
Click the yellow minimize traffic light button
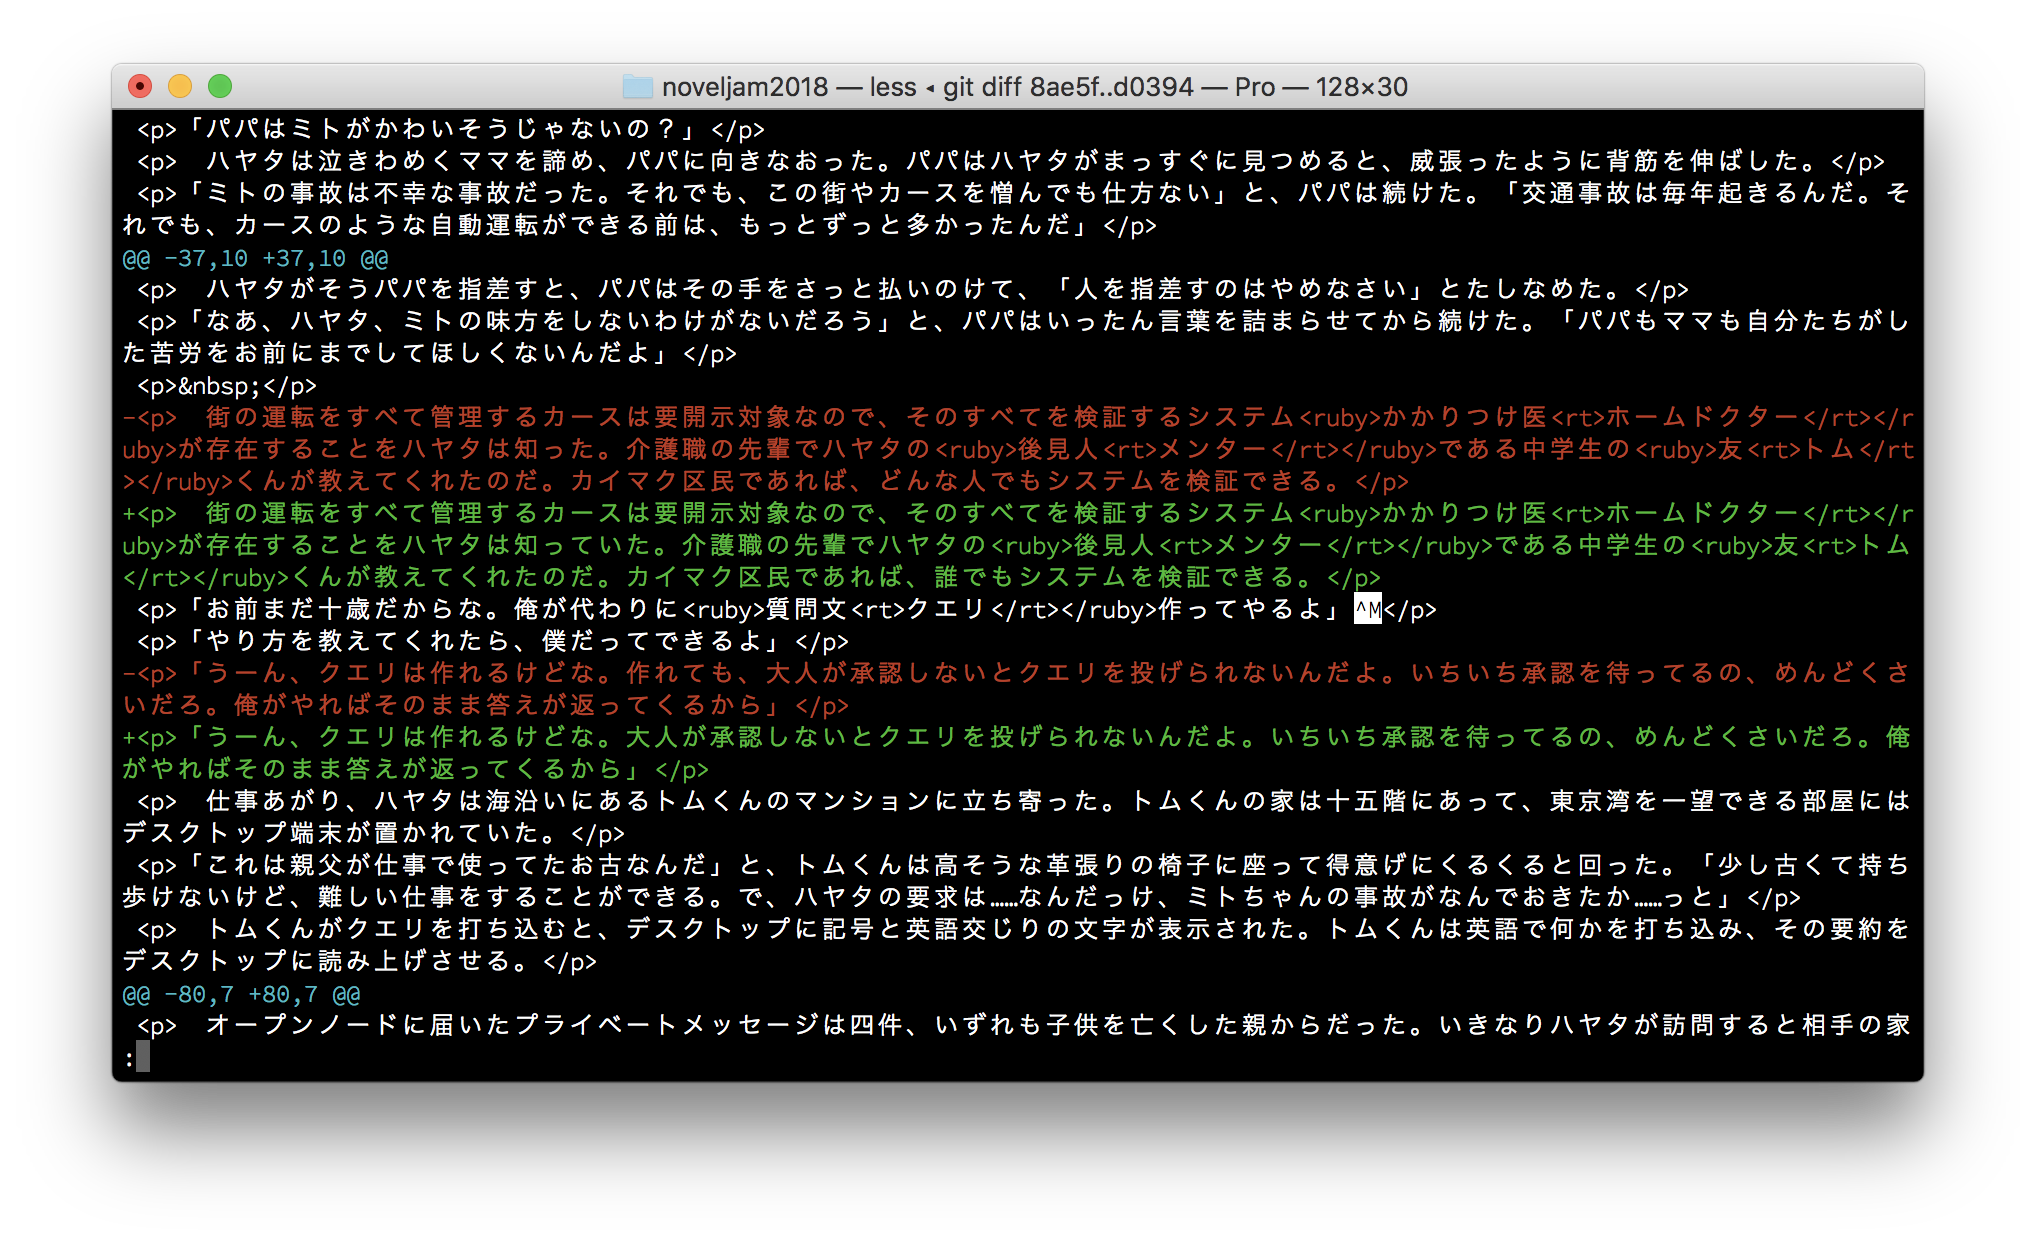(180, 87)
